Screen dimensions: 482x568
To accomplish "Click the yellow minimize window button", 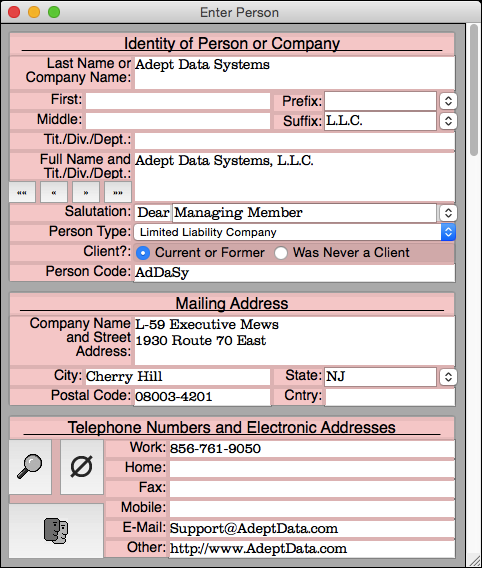I will point(34,12).
